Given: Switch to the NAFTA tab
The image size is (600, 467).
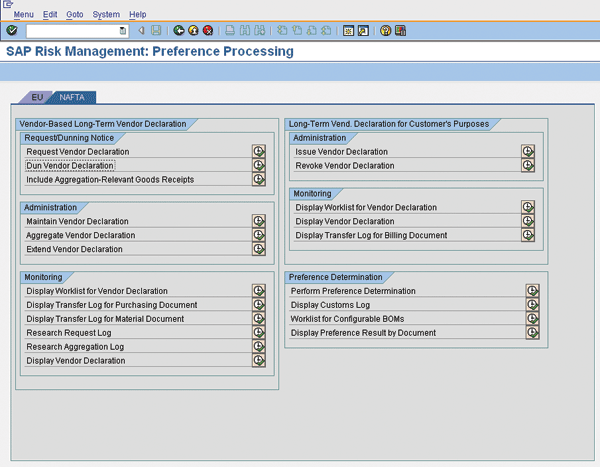Looking at the screenshot, I should coord(72,97).
